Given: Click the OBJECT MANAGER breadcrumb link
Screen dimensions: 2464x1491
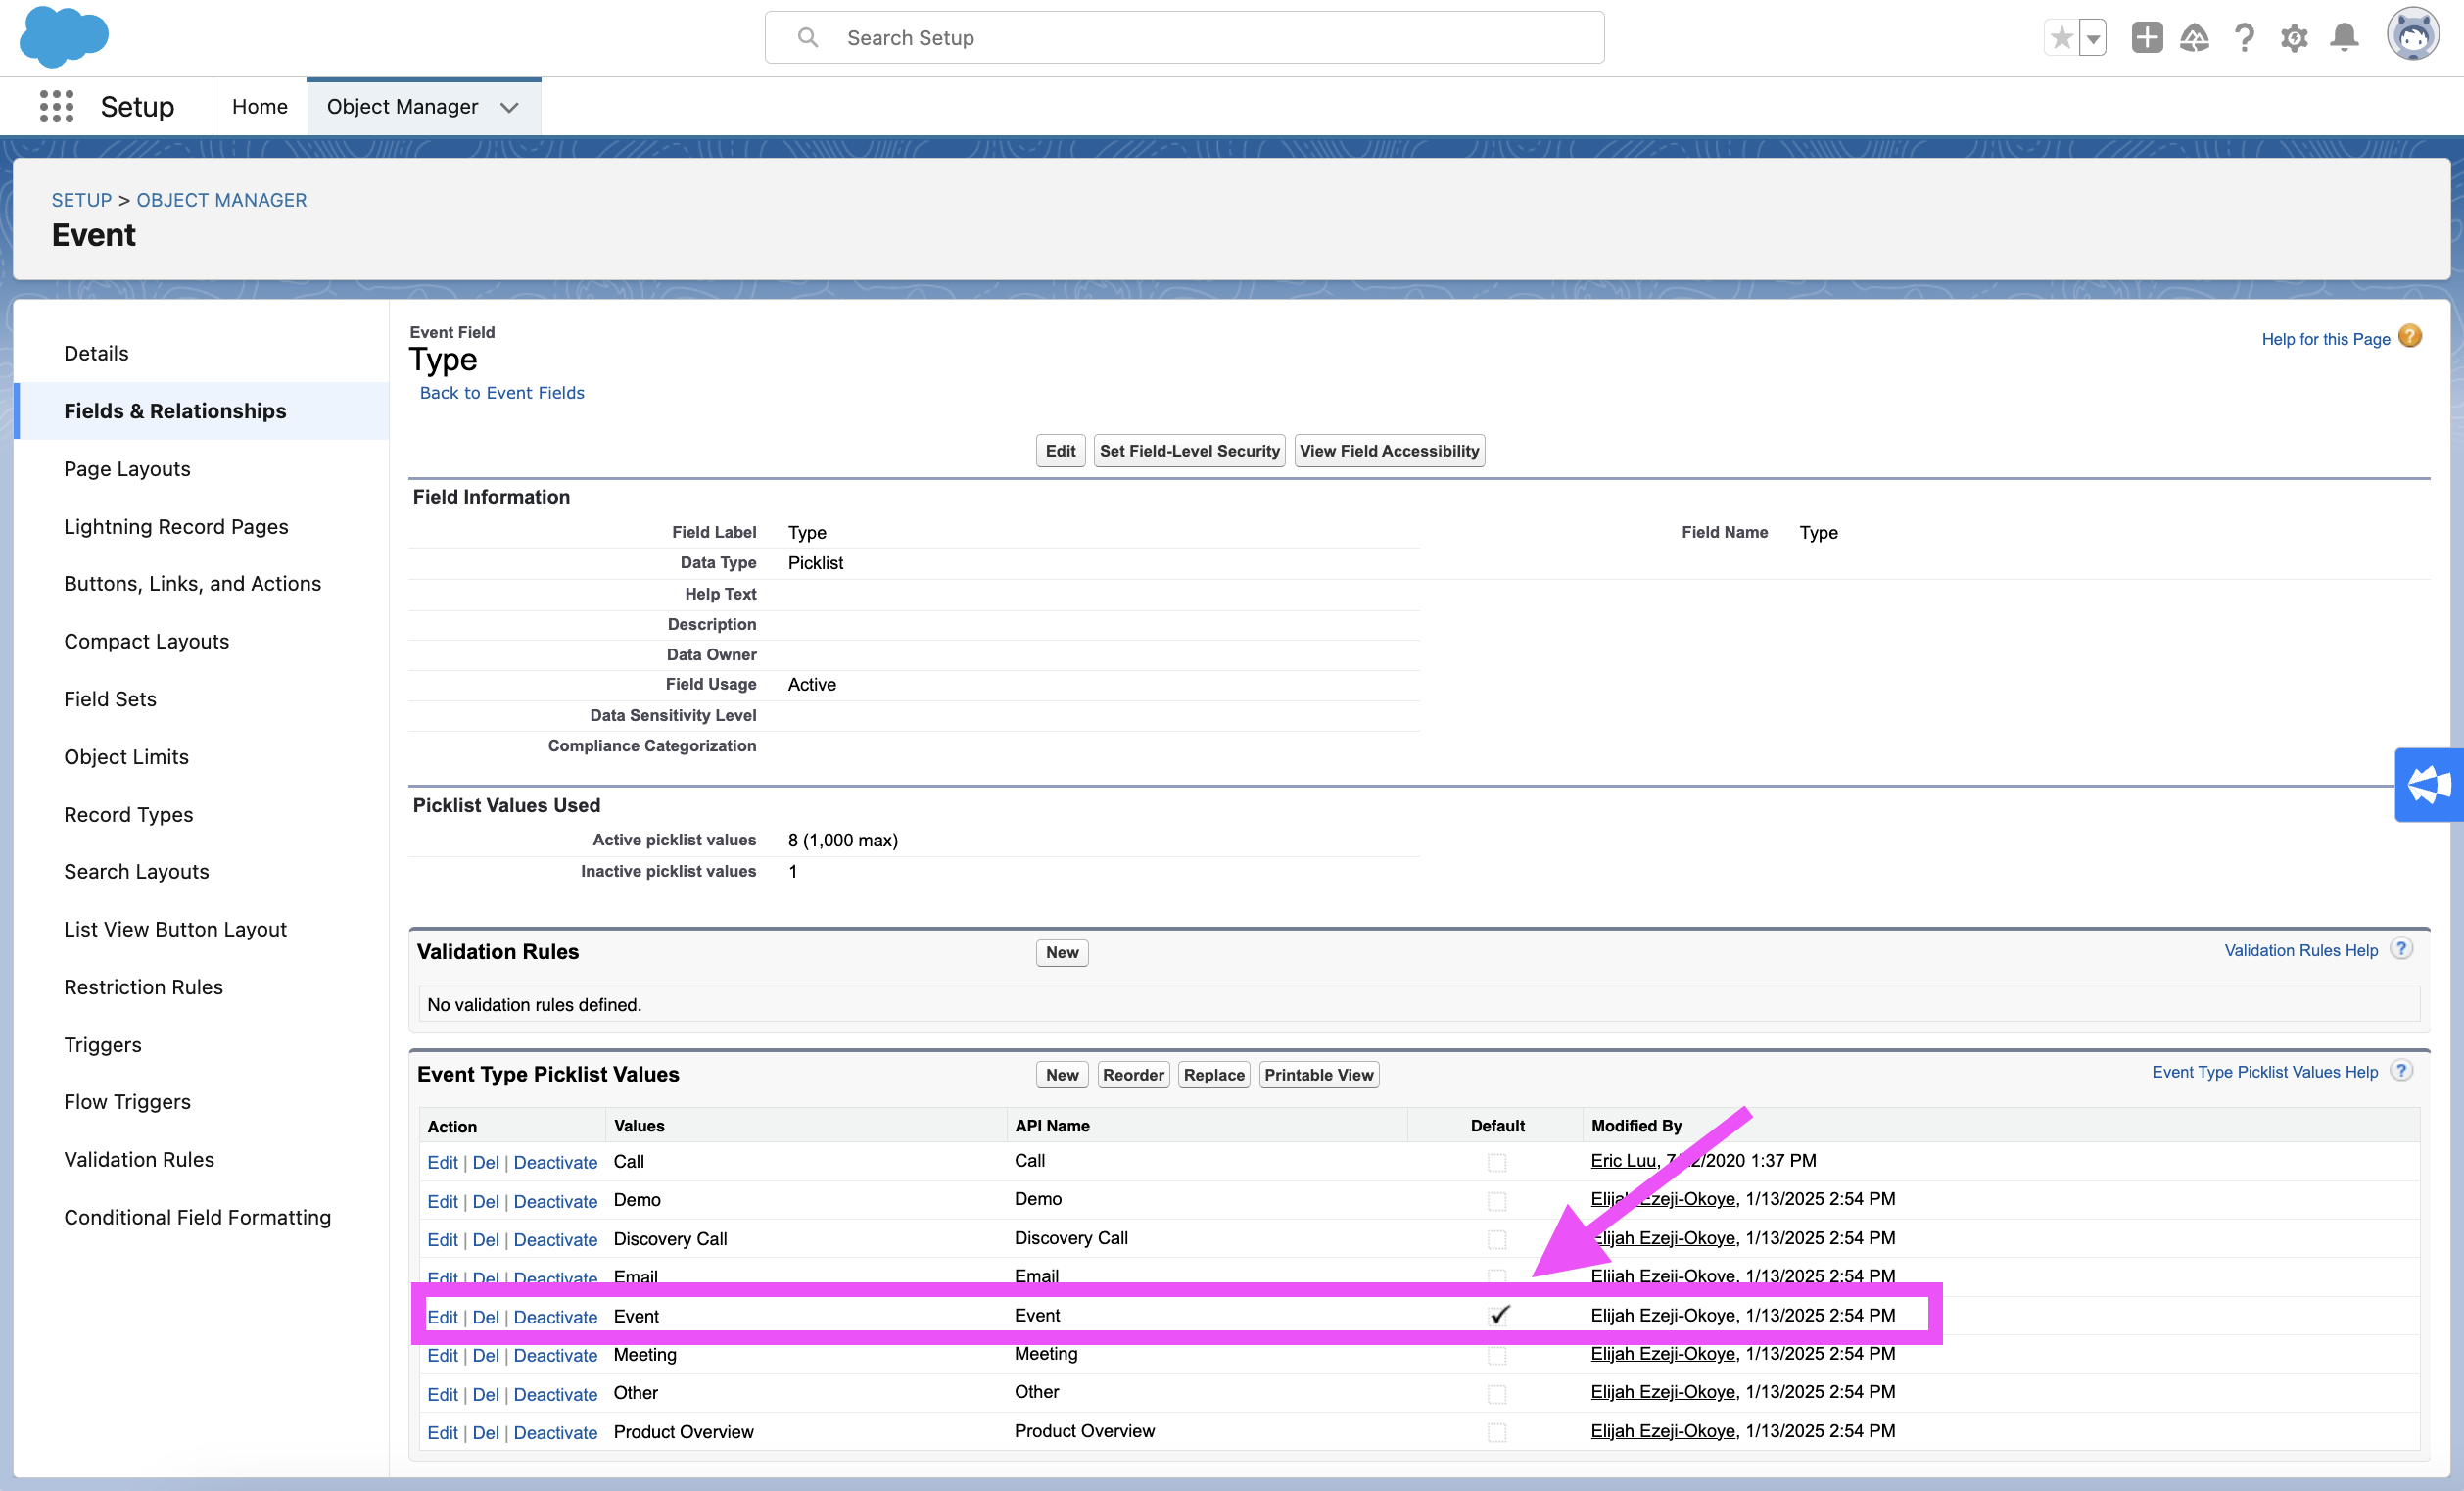Looking at the screenshot, I should click(x=222, y=200).
